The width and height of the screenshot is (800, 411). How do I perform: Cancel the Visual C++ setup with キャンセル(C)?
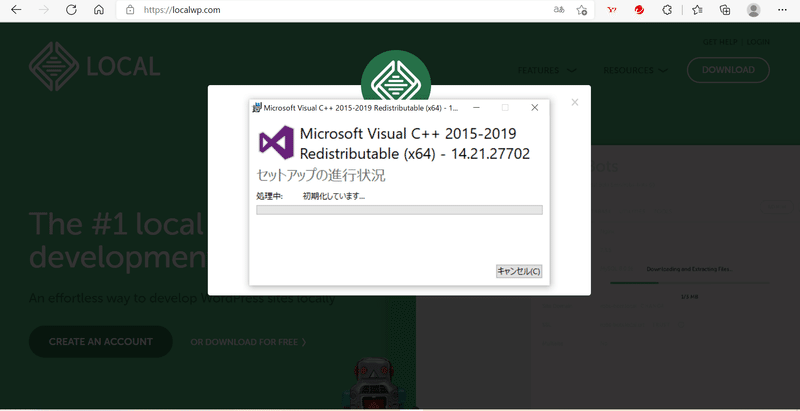pyautogui.click(x=519, y=271)
